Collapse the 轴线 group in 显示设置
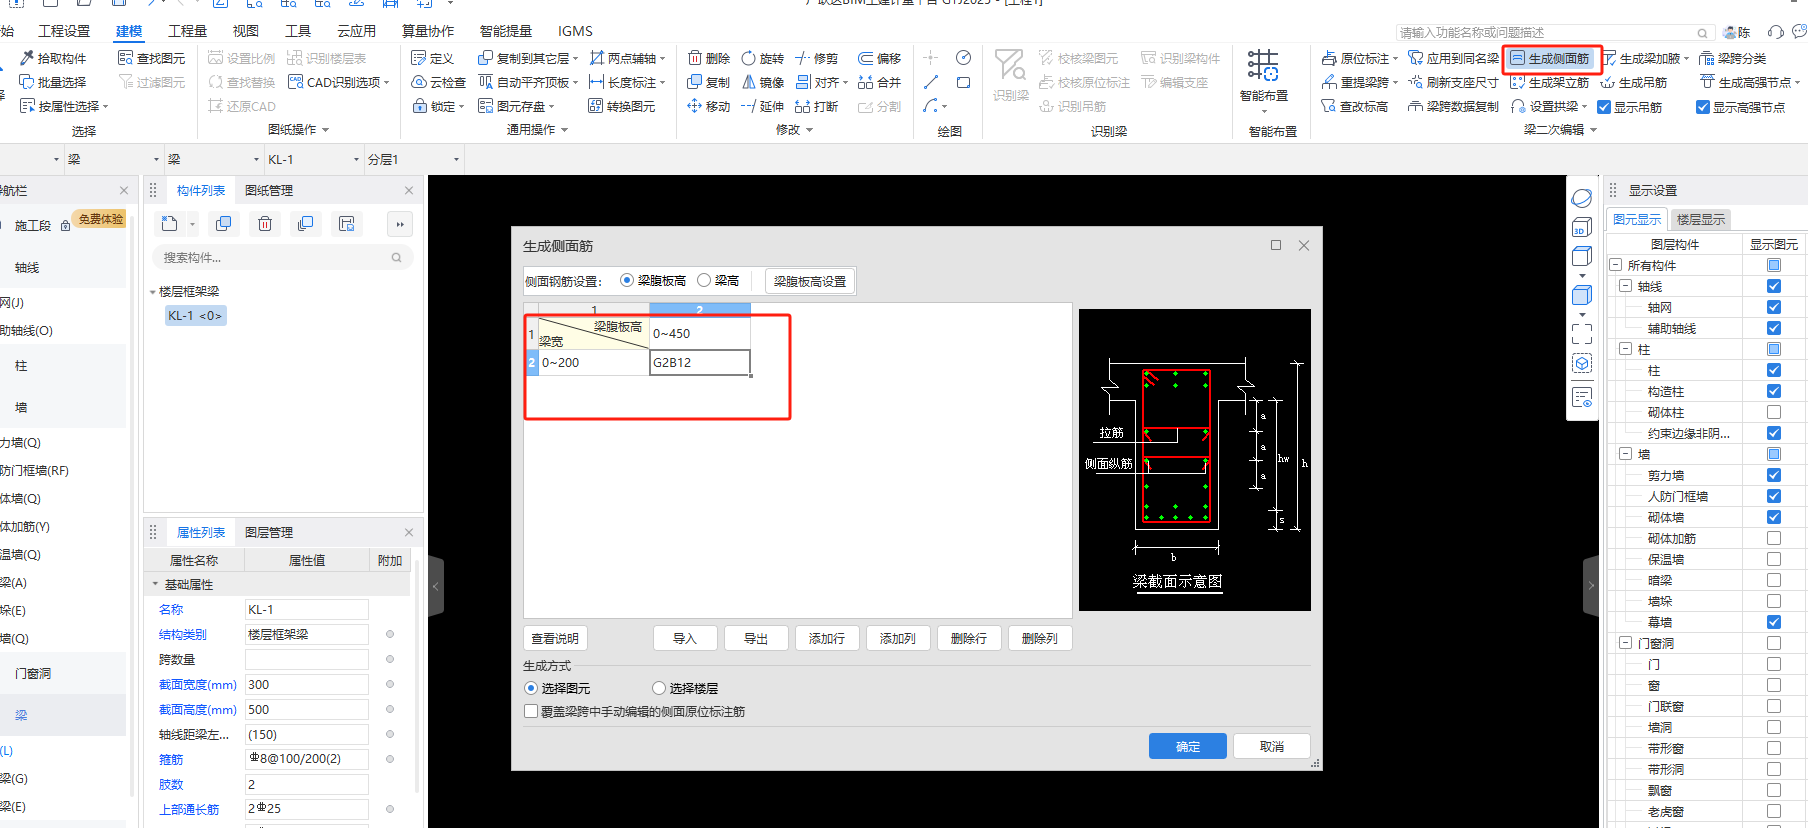Screen dimensions: 1808x828 point(1626,286)
